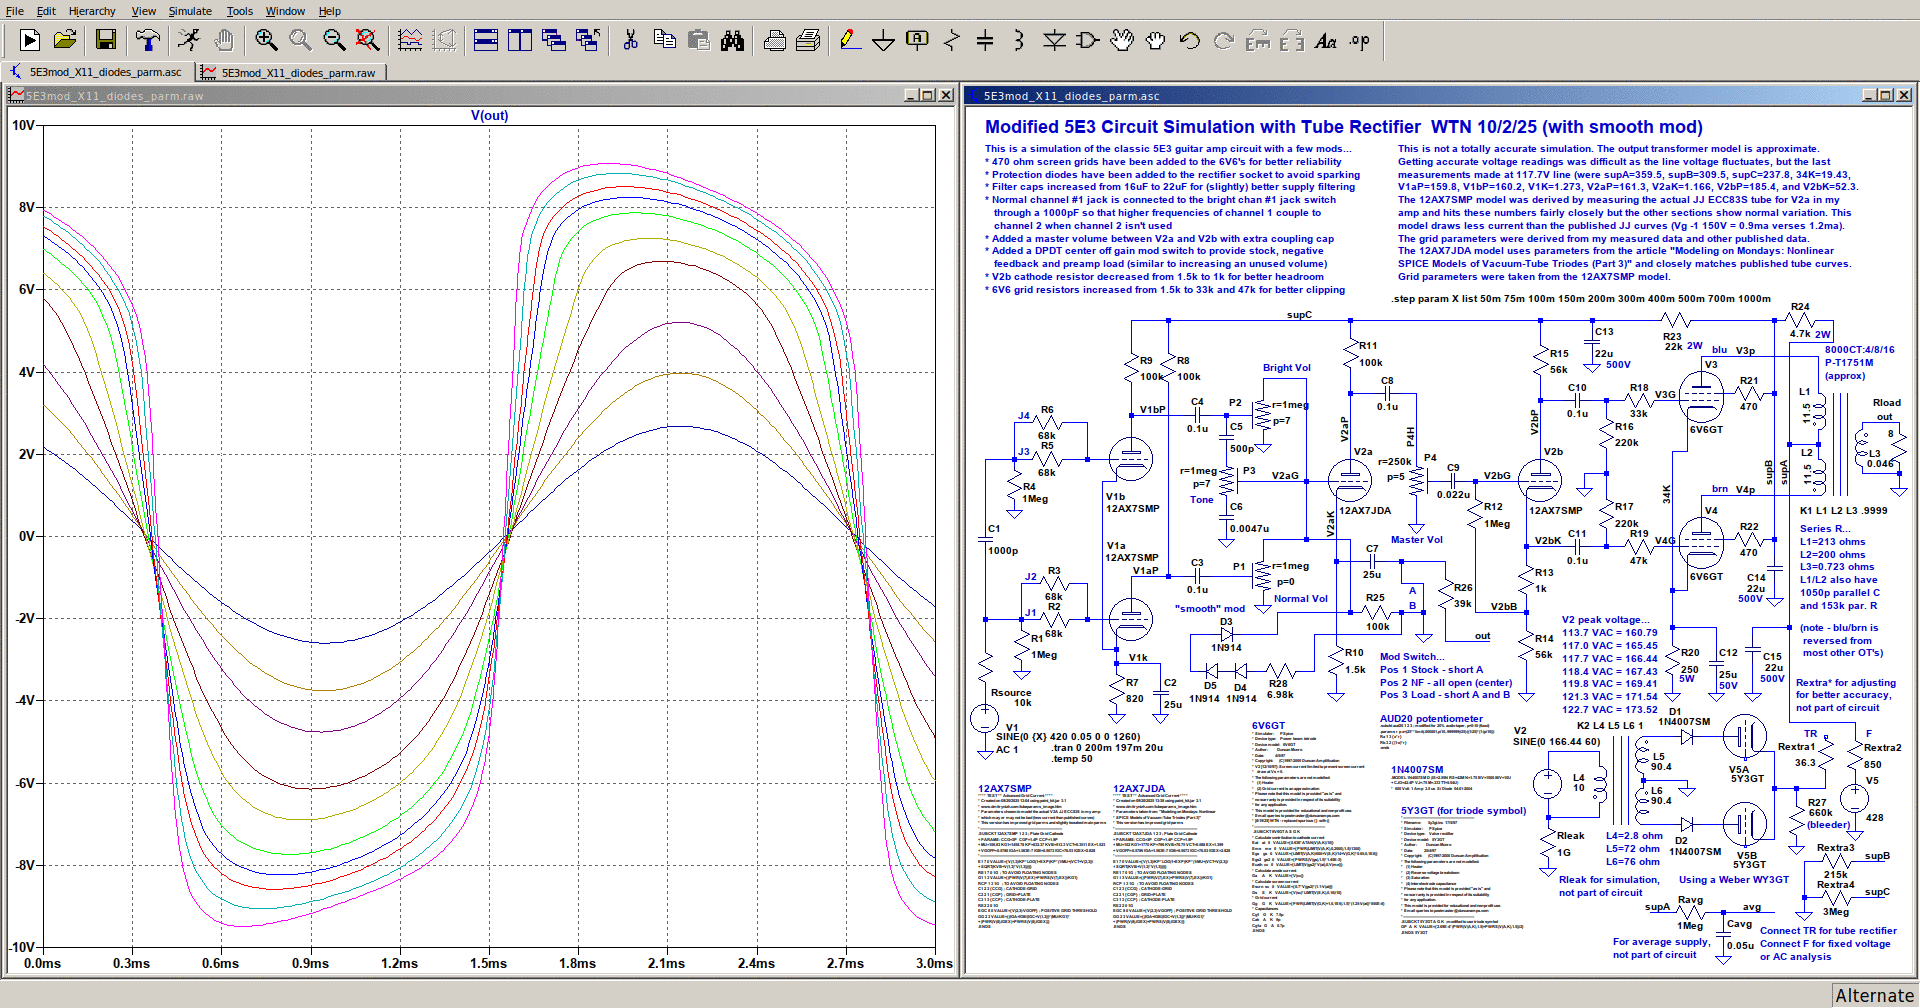Select the draw wire pencil tool
The image size is (1920, 1008).
tap(850, 40)
